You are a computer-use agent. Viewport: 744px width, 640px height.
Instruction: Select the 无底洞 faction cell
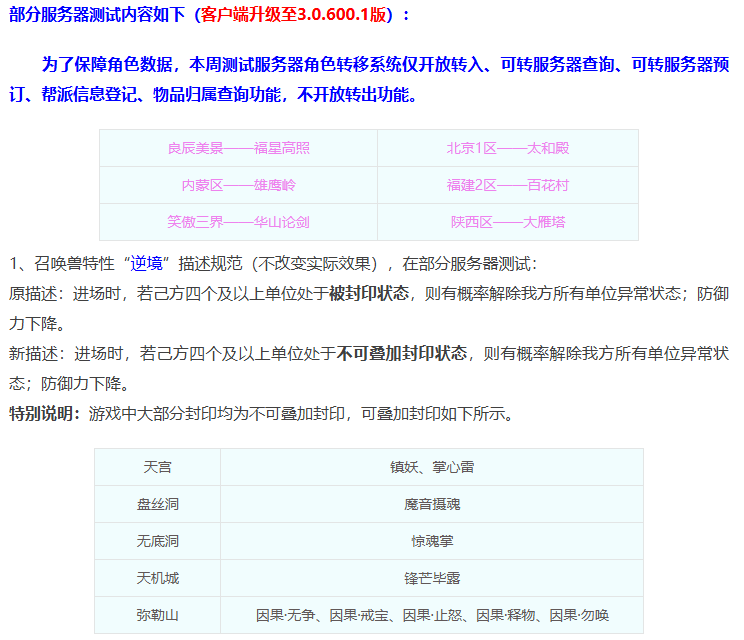[158, 541]
